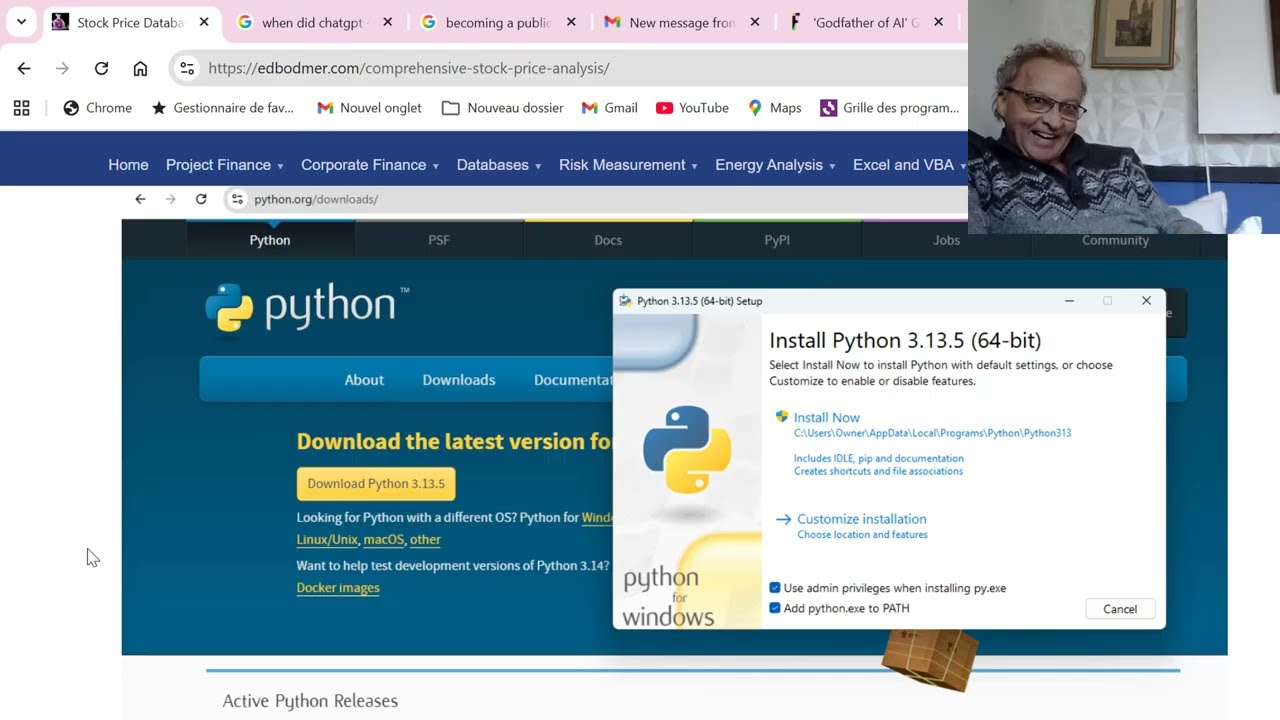Expand the Risk Measurement menu
1280x720 pixels.
click(628, 165)
